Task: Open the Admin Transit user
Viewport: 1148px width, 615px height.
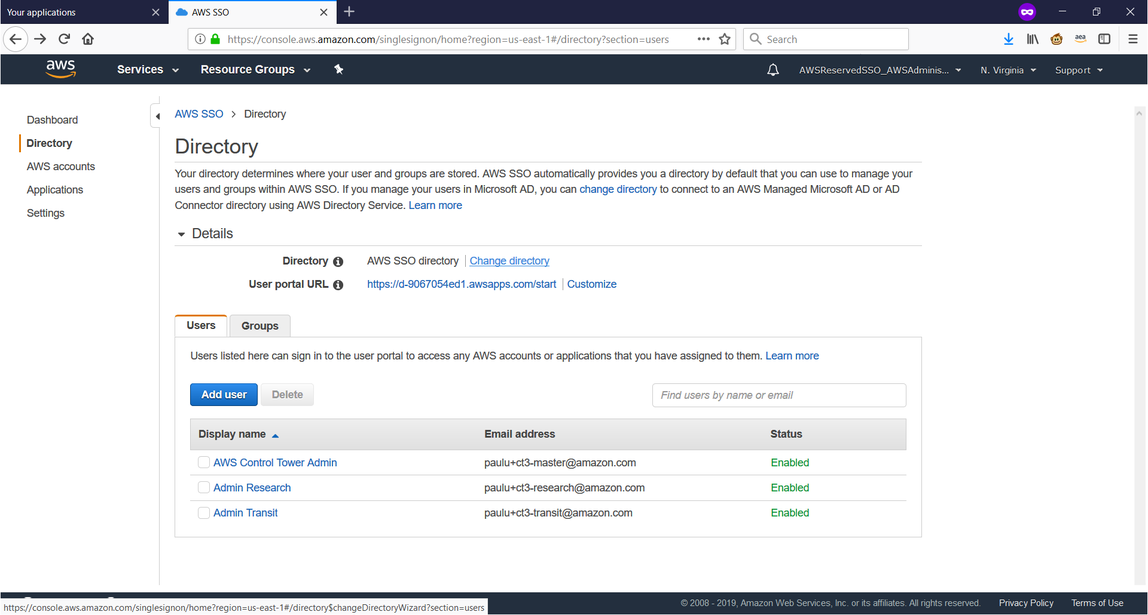Action: [245, 512]
